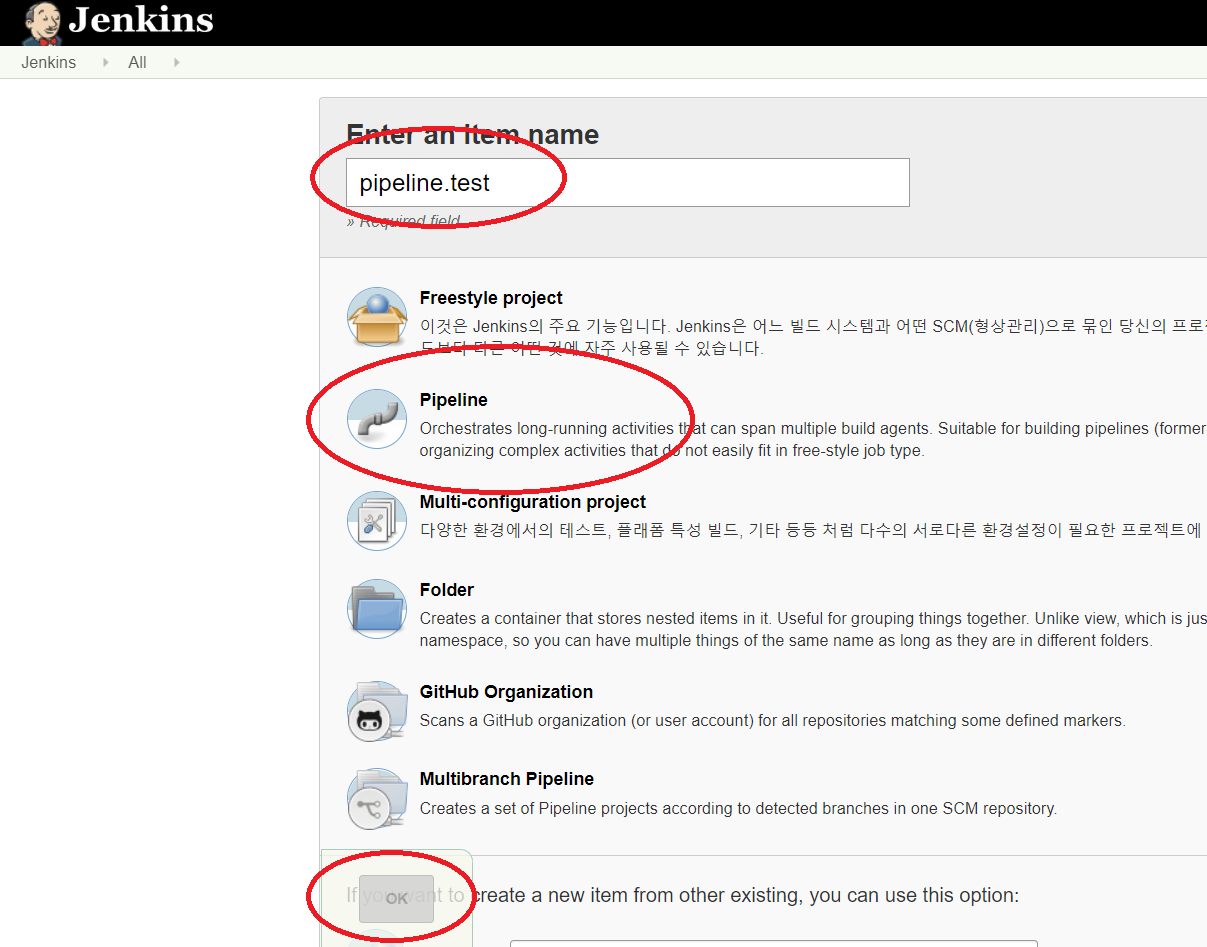
Task: Choose the Multi-configuration project title
Action: 533,502
